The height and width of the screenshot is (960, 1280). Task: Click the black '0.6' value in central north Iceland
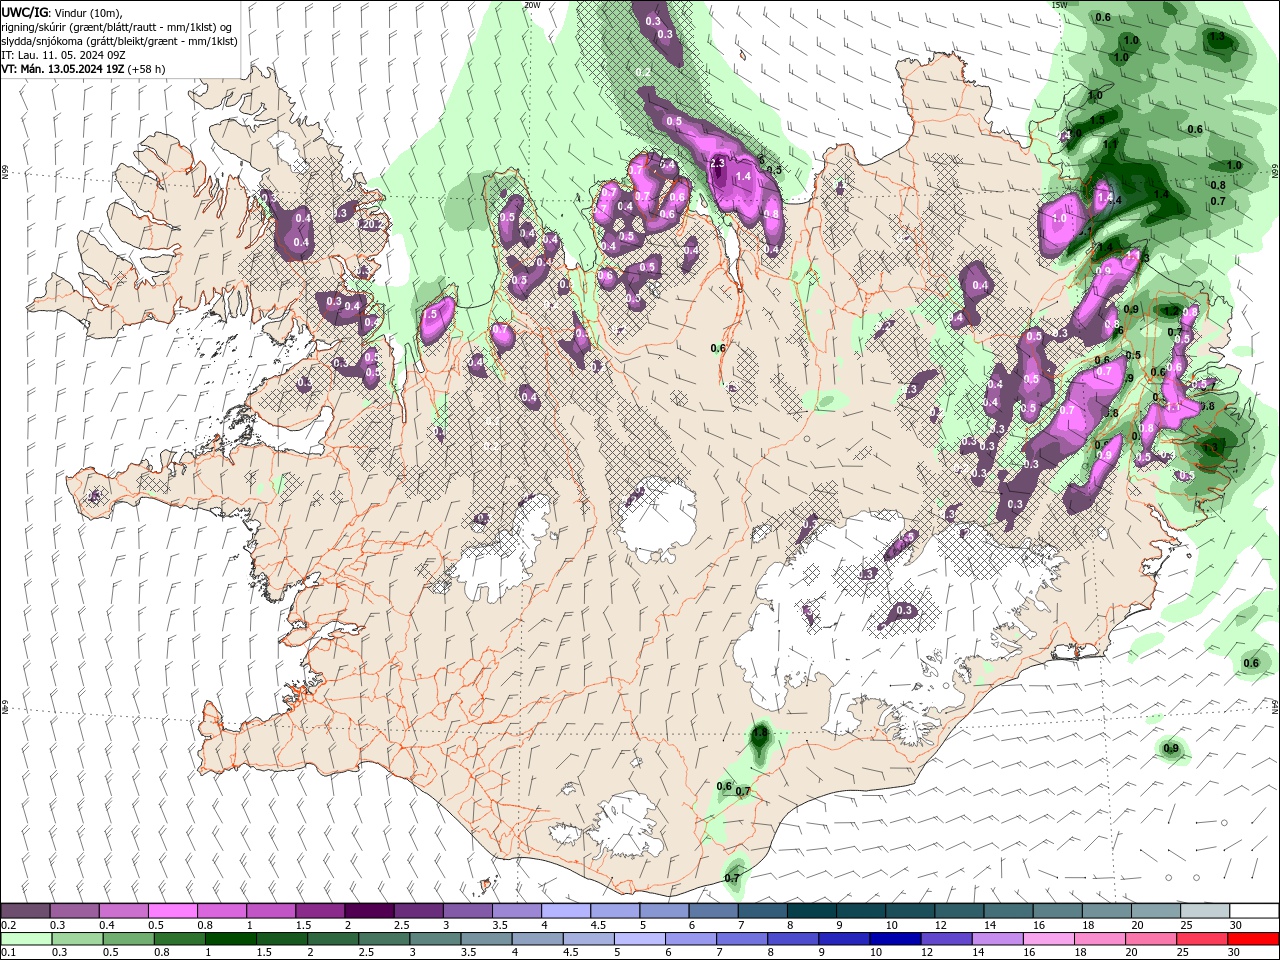tap(717, 348)
